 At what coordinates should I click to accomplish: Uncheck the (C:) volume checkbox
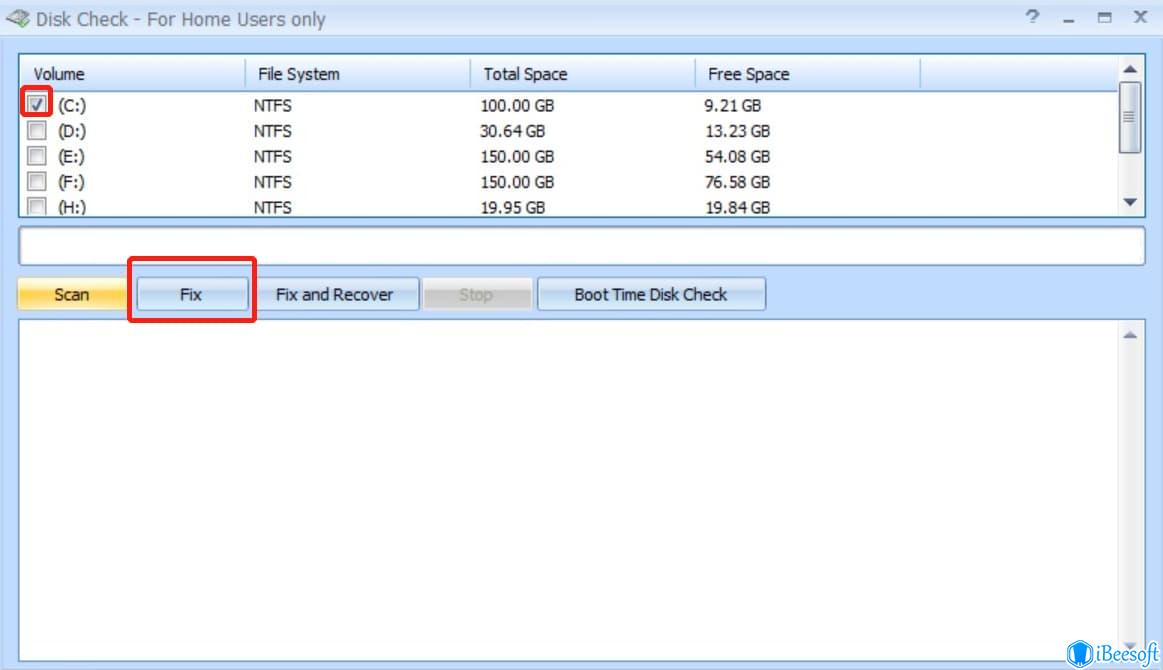[36, 104]
